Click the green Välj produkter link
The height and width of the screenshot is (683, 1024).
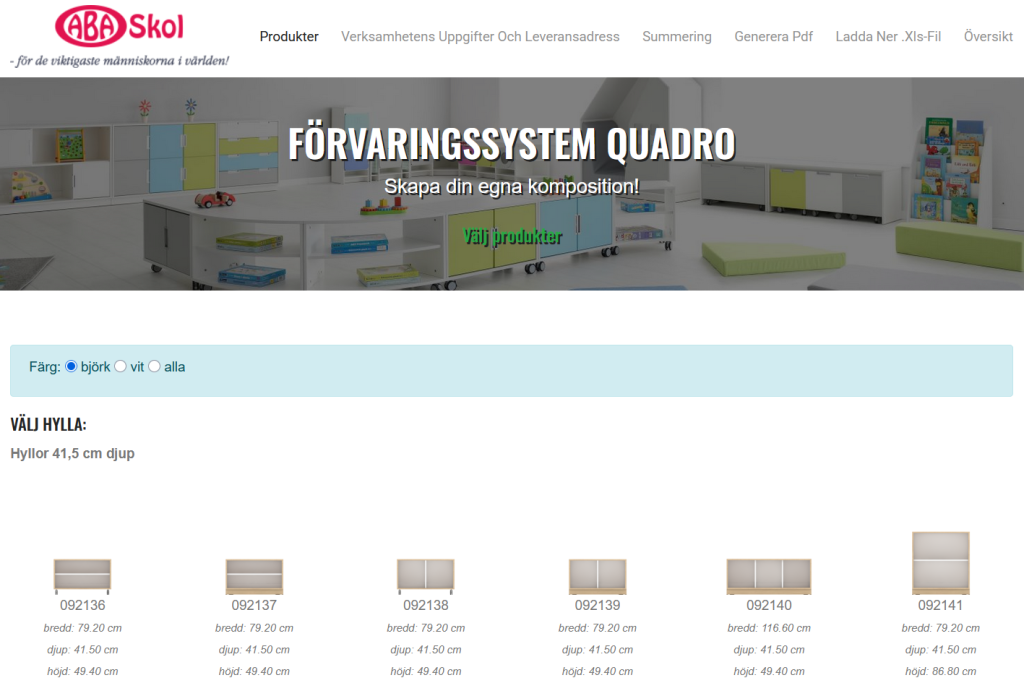click(512, 237)
